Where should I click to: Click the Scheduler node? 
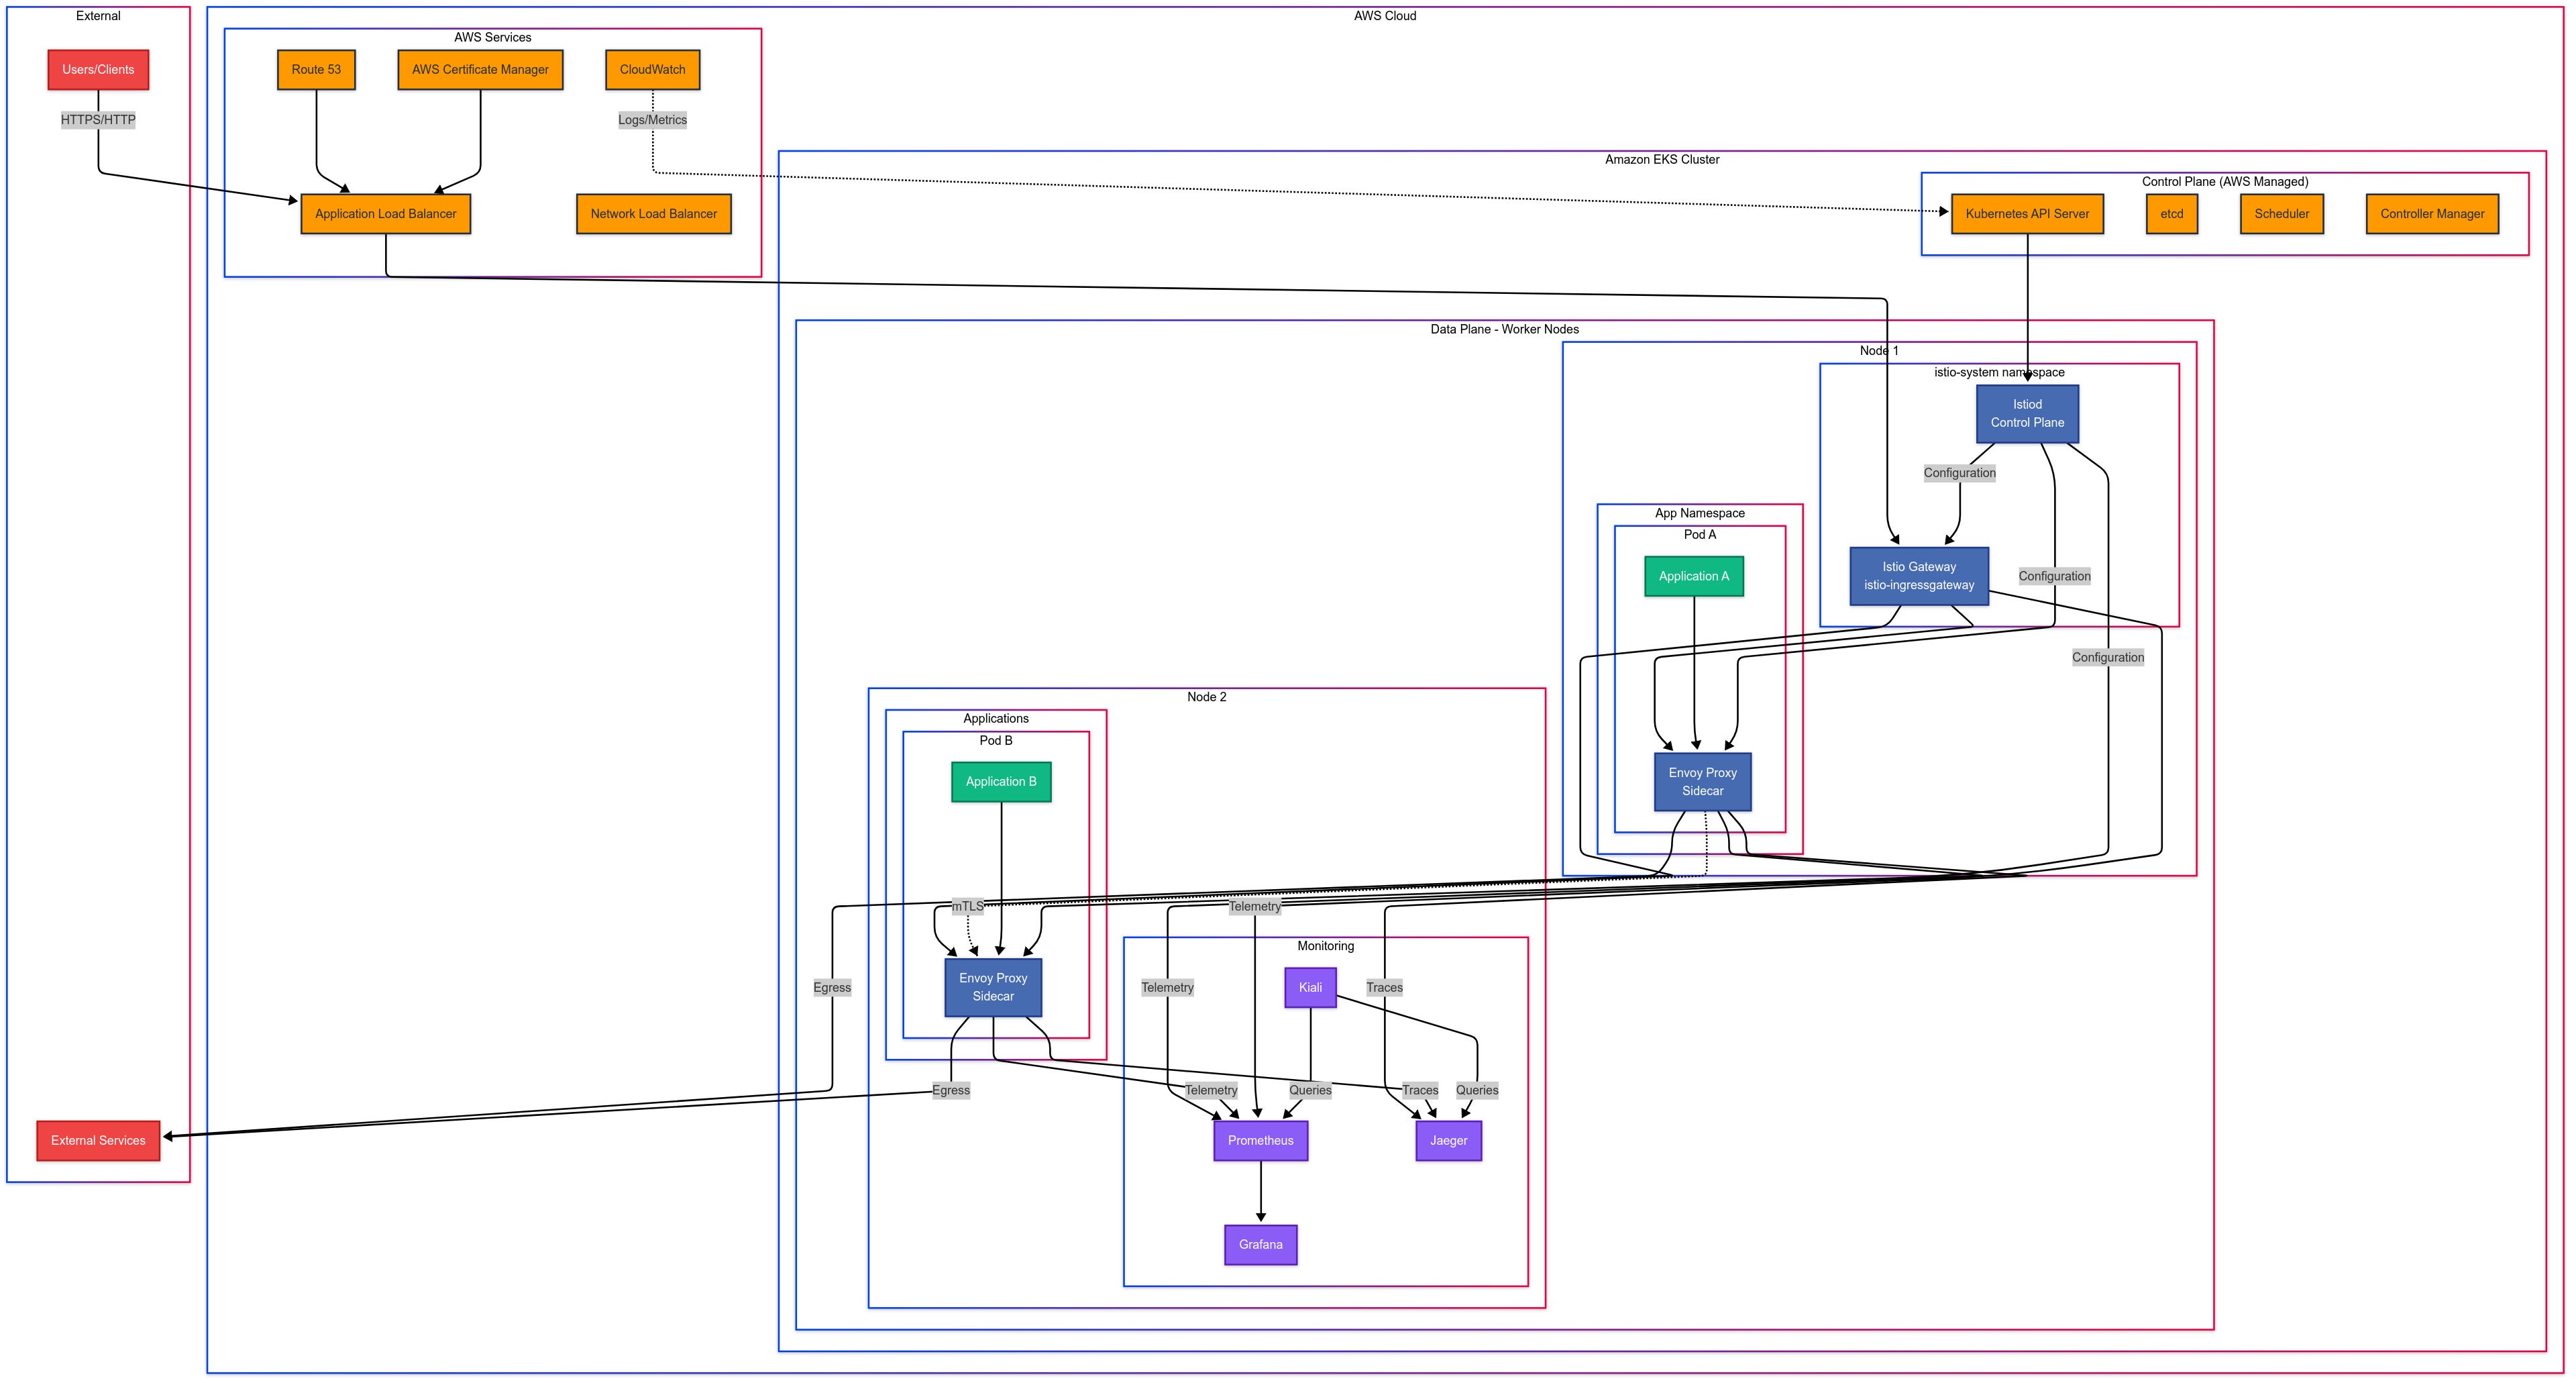(x=2281, y=214)
